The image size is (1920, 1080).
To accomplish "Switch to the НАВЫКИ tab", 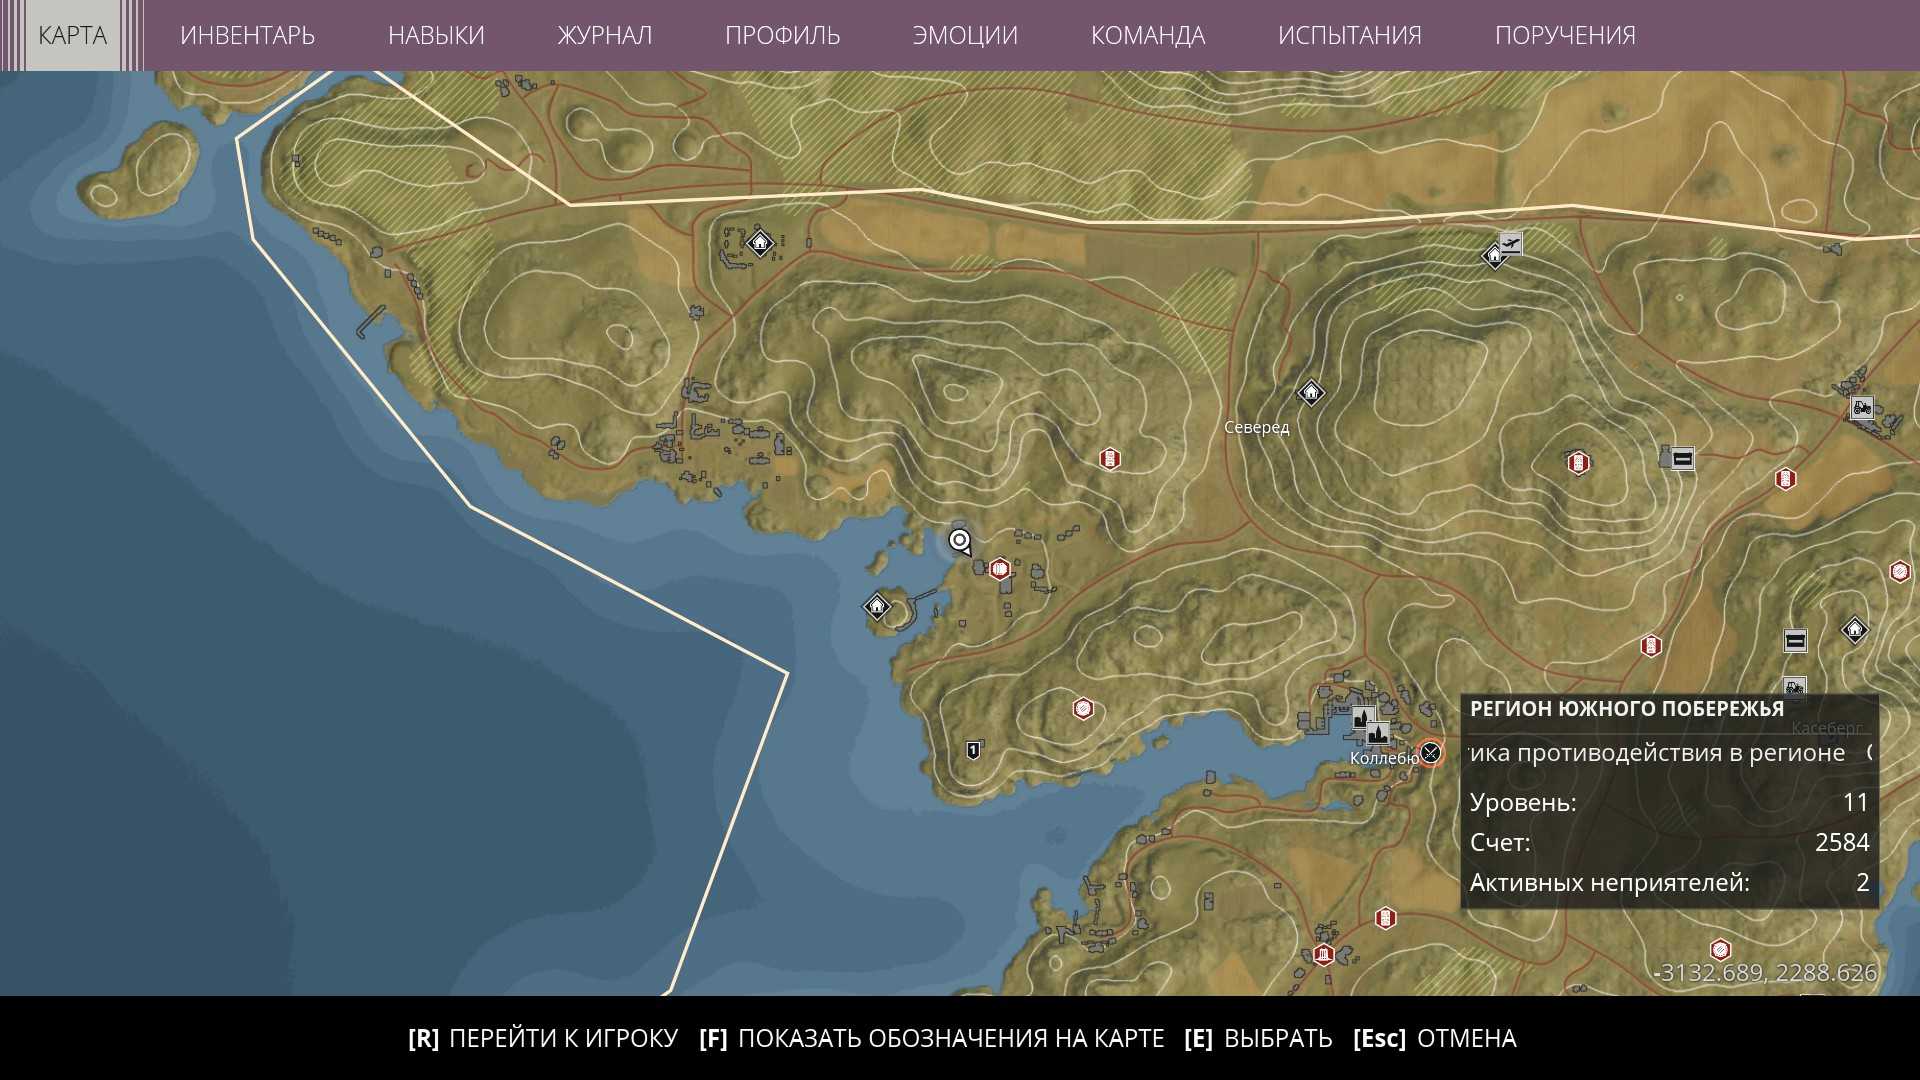I will coord(436,35).
